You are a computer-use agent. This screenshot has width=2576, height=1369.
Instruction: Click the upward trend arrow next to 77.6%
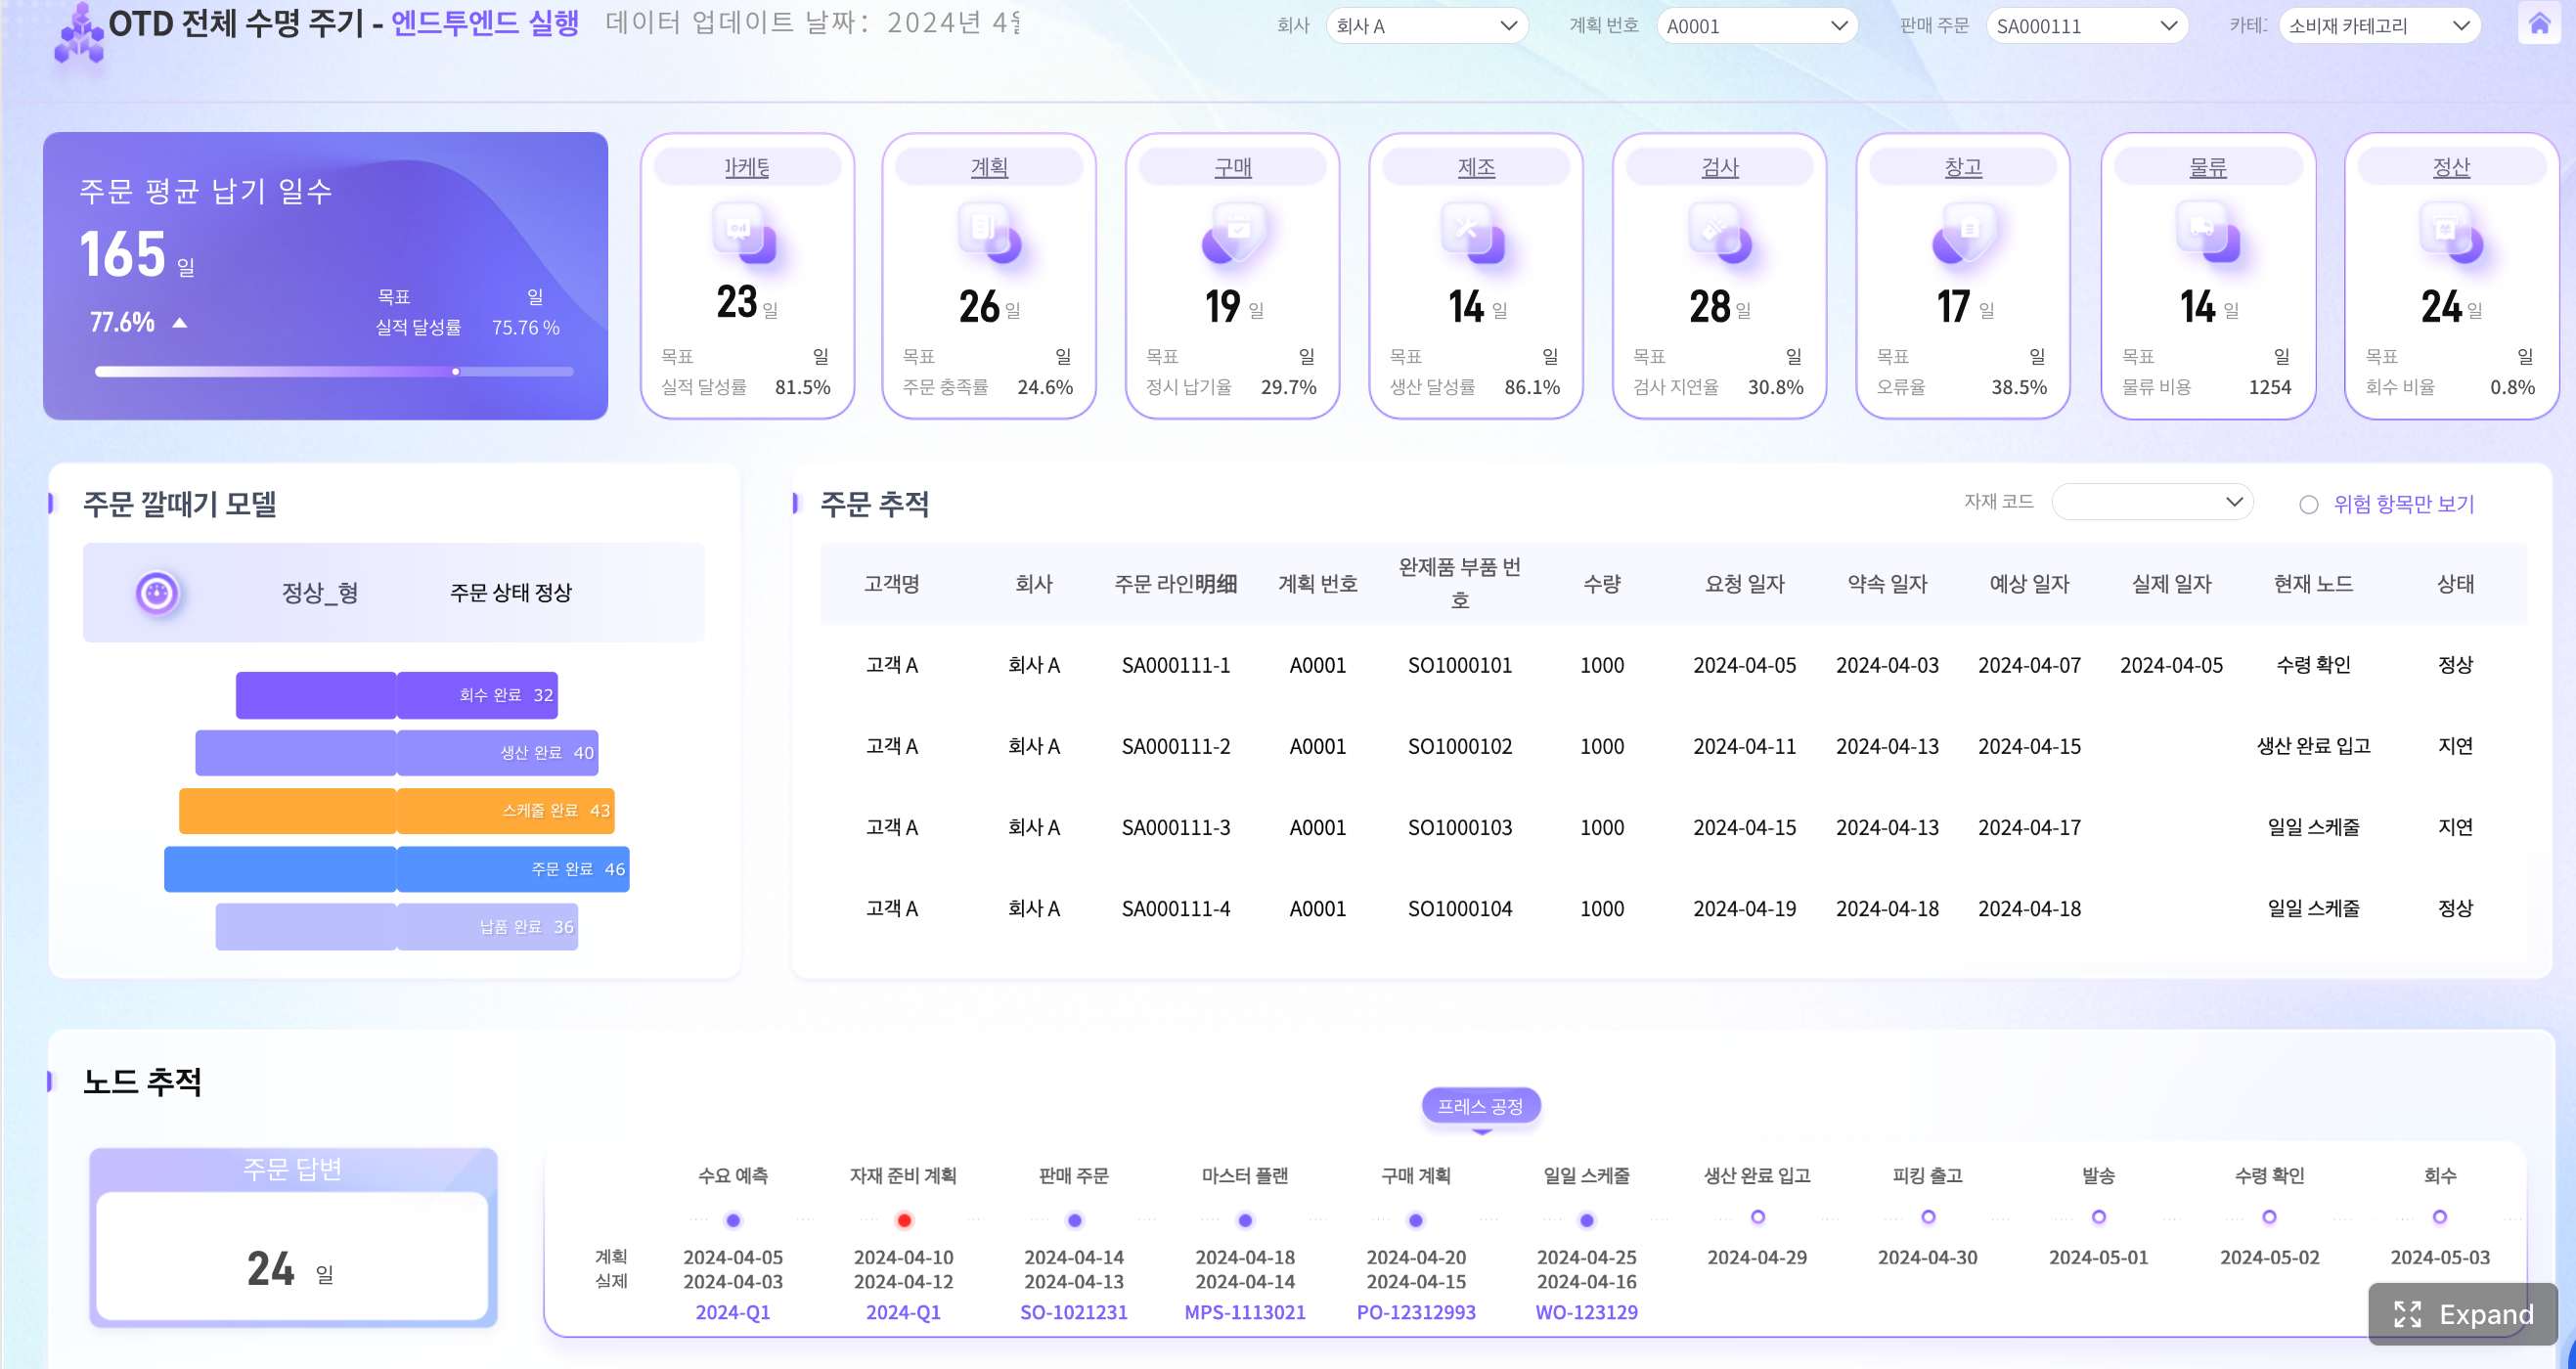(x=180, y=322)
